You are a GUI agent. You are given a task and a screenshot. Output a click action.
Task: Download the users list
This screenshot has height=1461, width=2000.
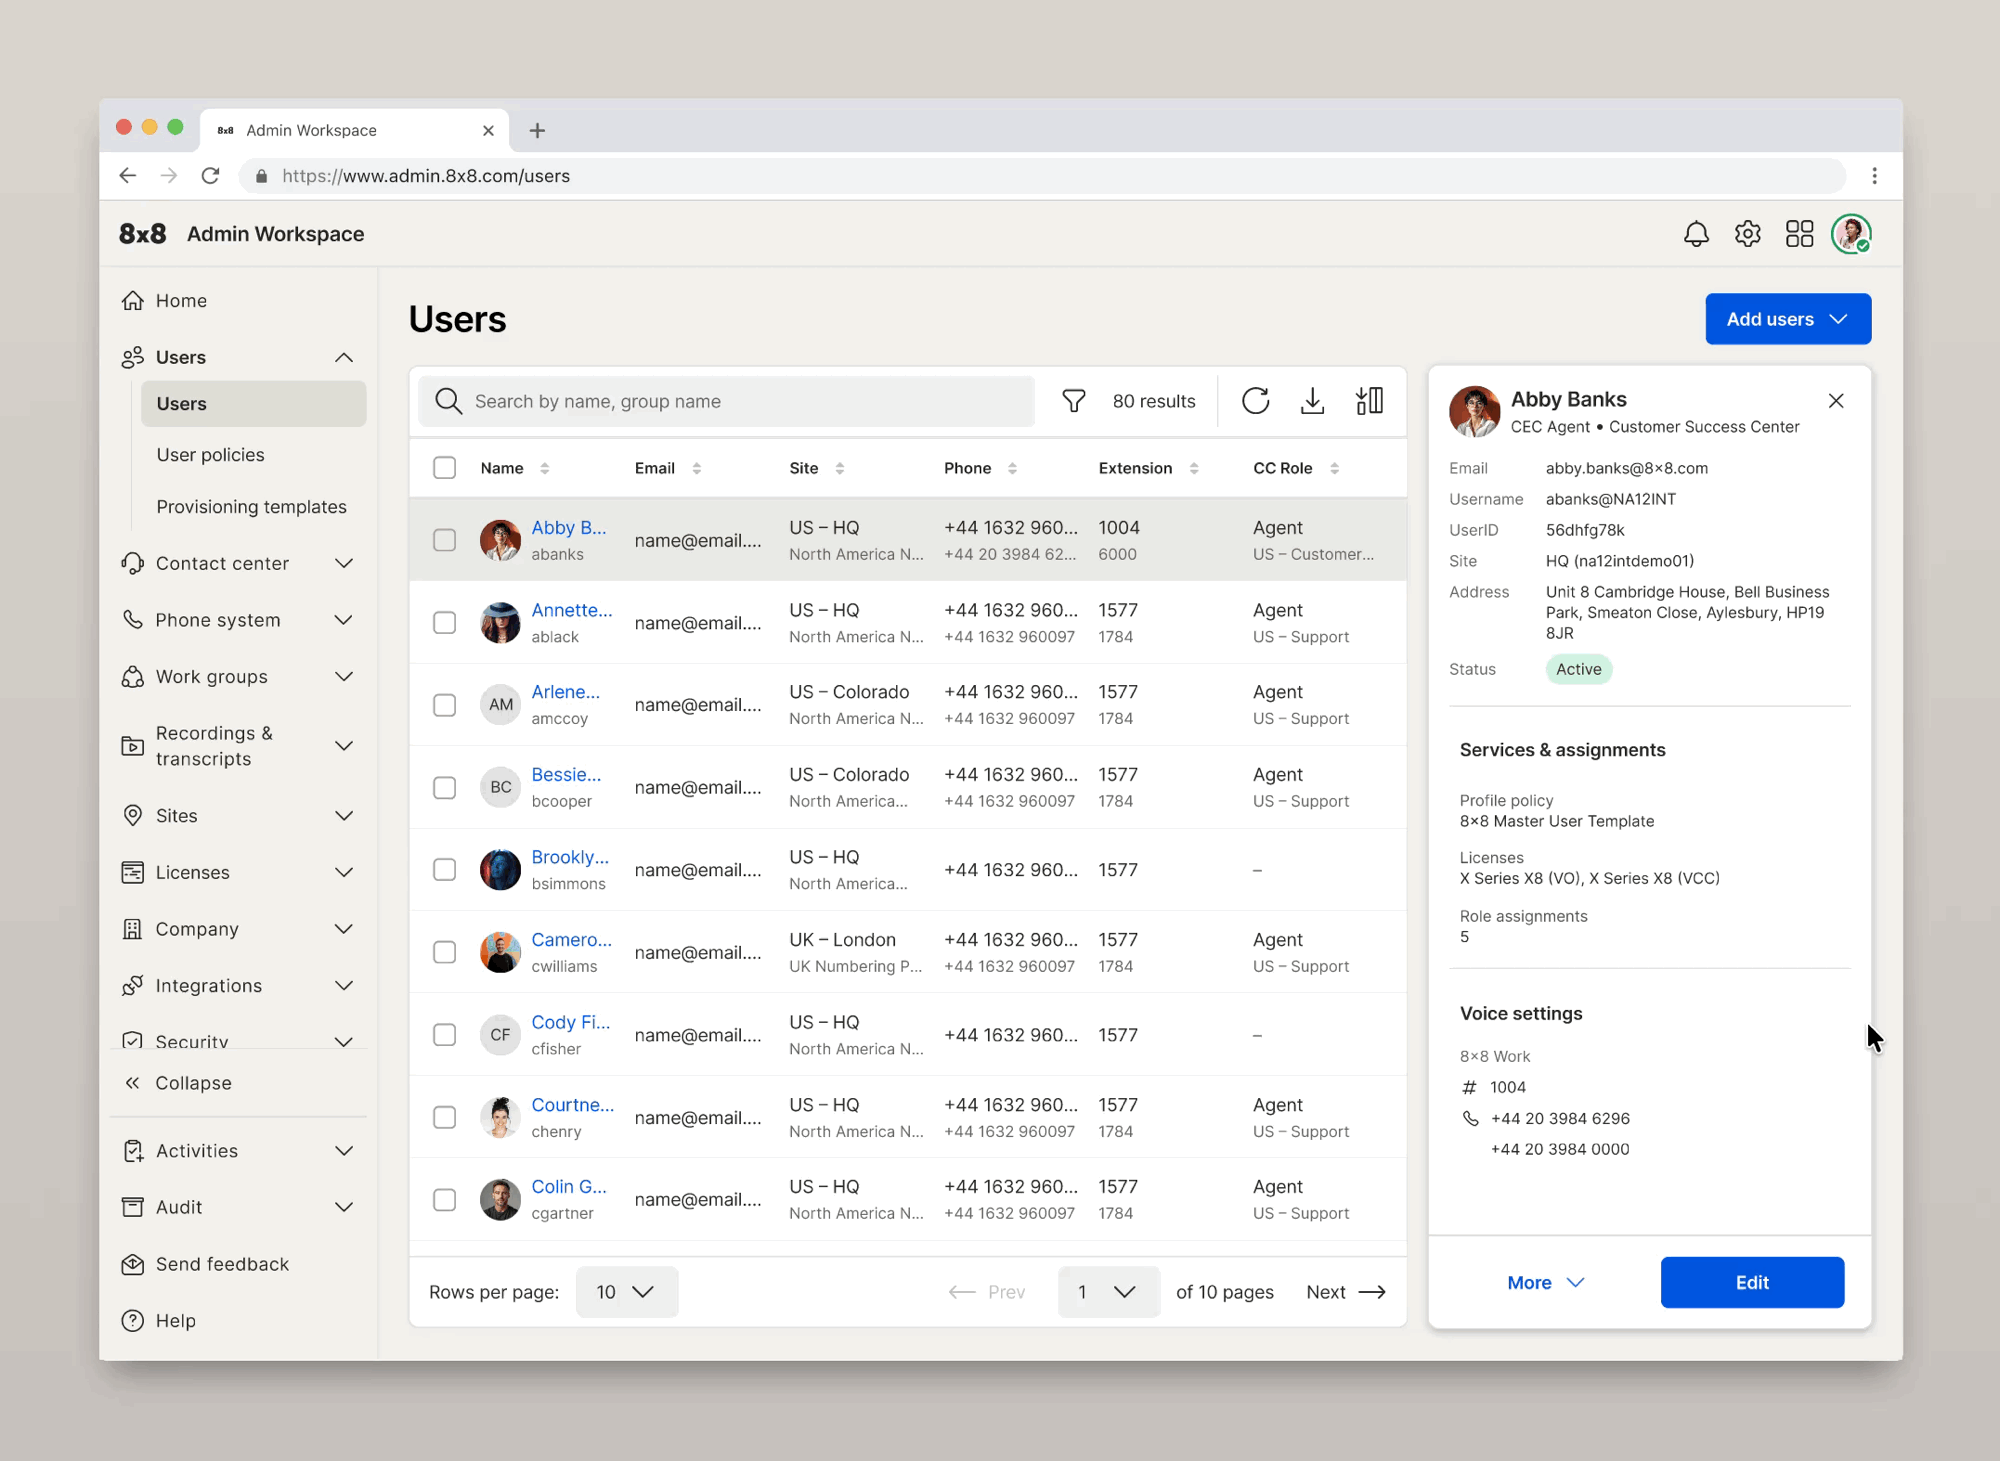[x=1312, y=401]
